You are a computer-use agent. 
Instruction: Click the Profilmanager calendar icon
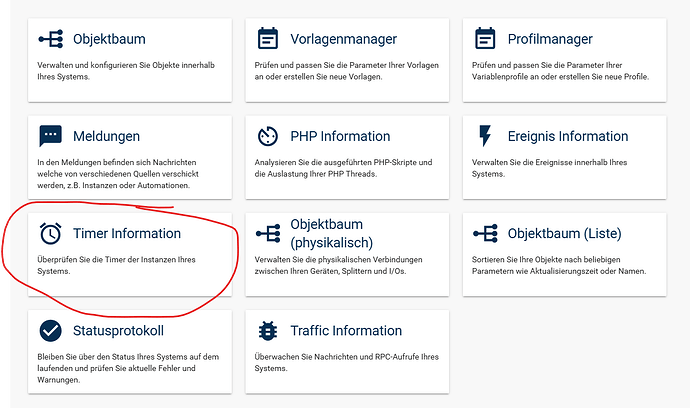click(x=486, y=39)
